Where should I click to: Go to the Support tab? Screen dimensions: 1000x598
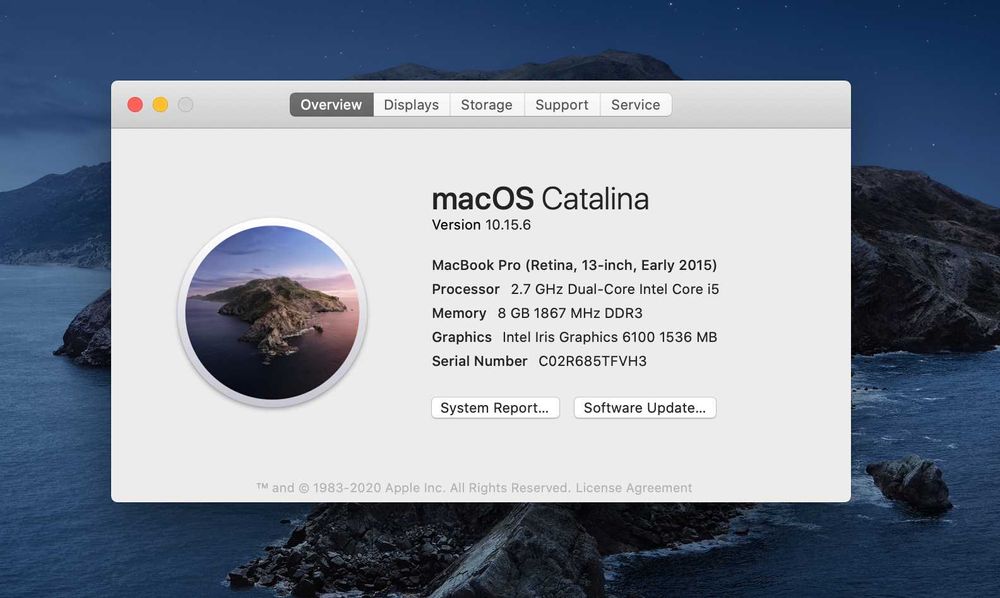[x=562, y=105]
